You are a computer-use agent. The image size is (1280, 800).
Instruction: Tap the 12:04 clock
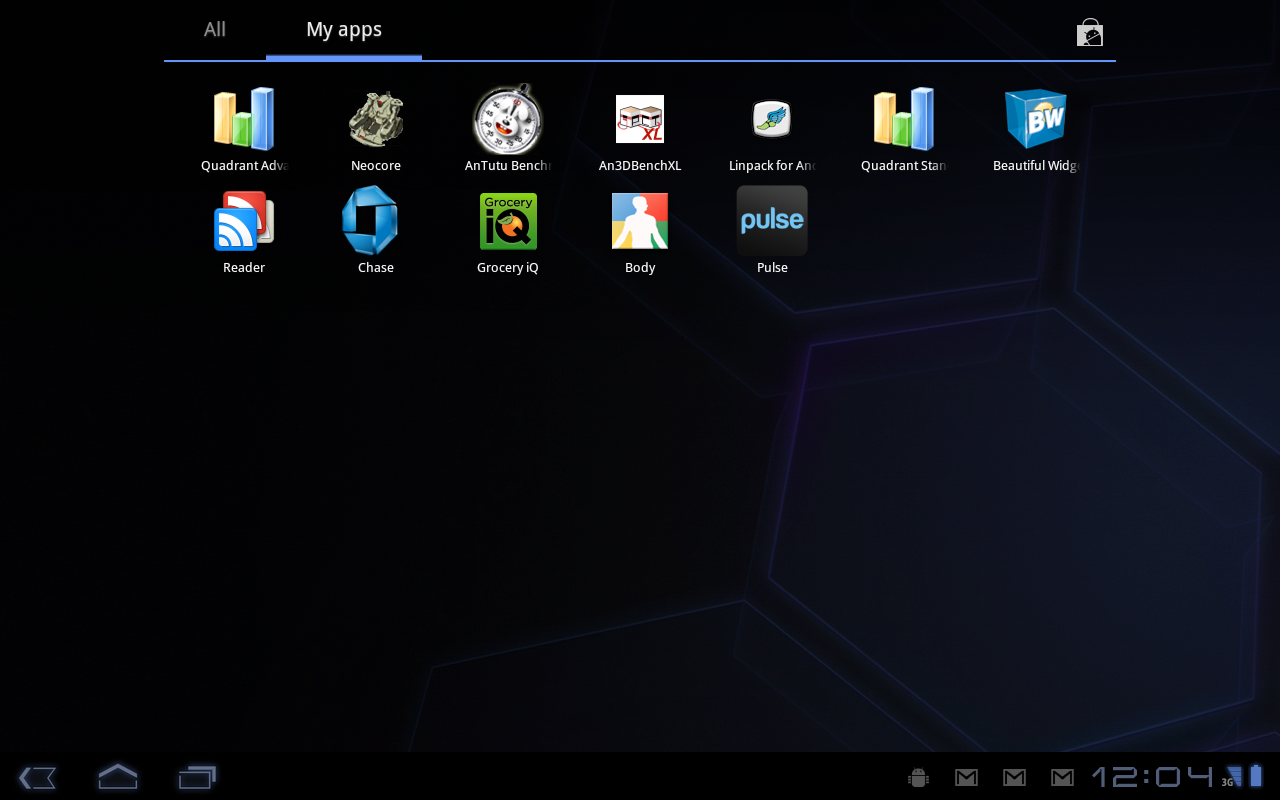click(x=1153, y=777)
